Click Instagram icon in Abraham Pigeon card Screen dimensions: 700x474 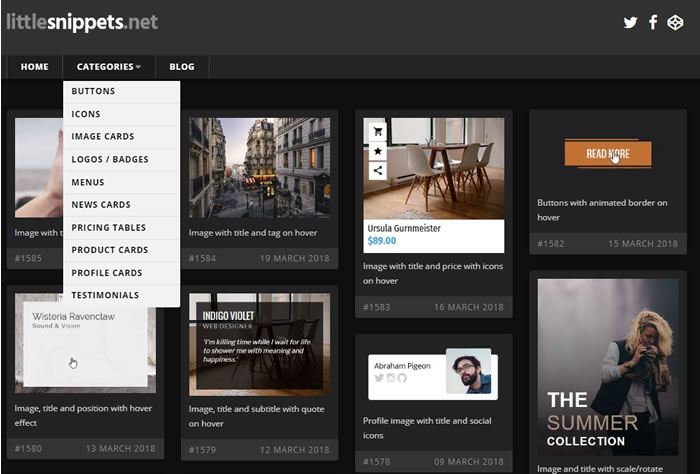391,378
